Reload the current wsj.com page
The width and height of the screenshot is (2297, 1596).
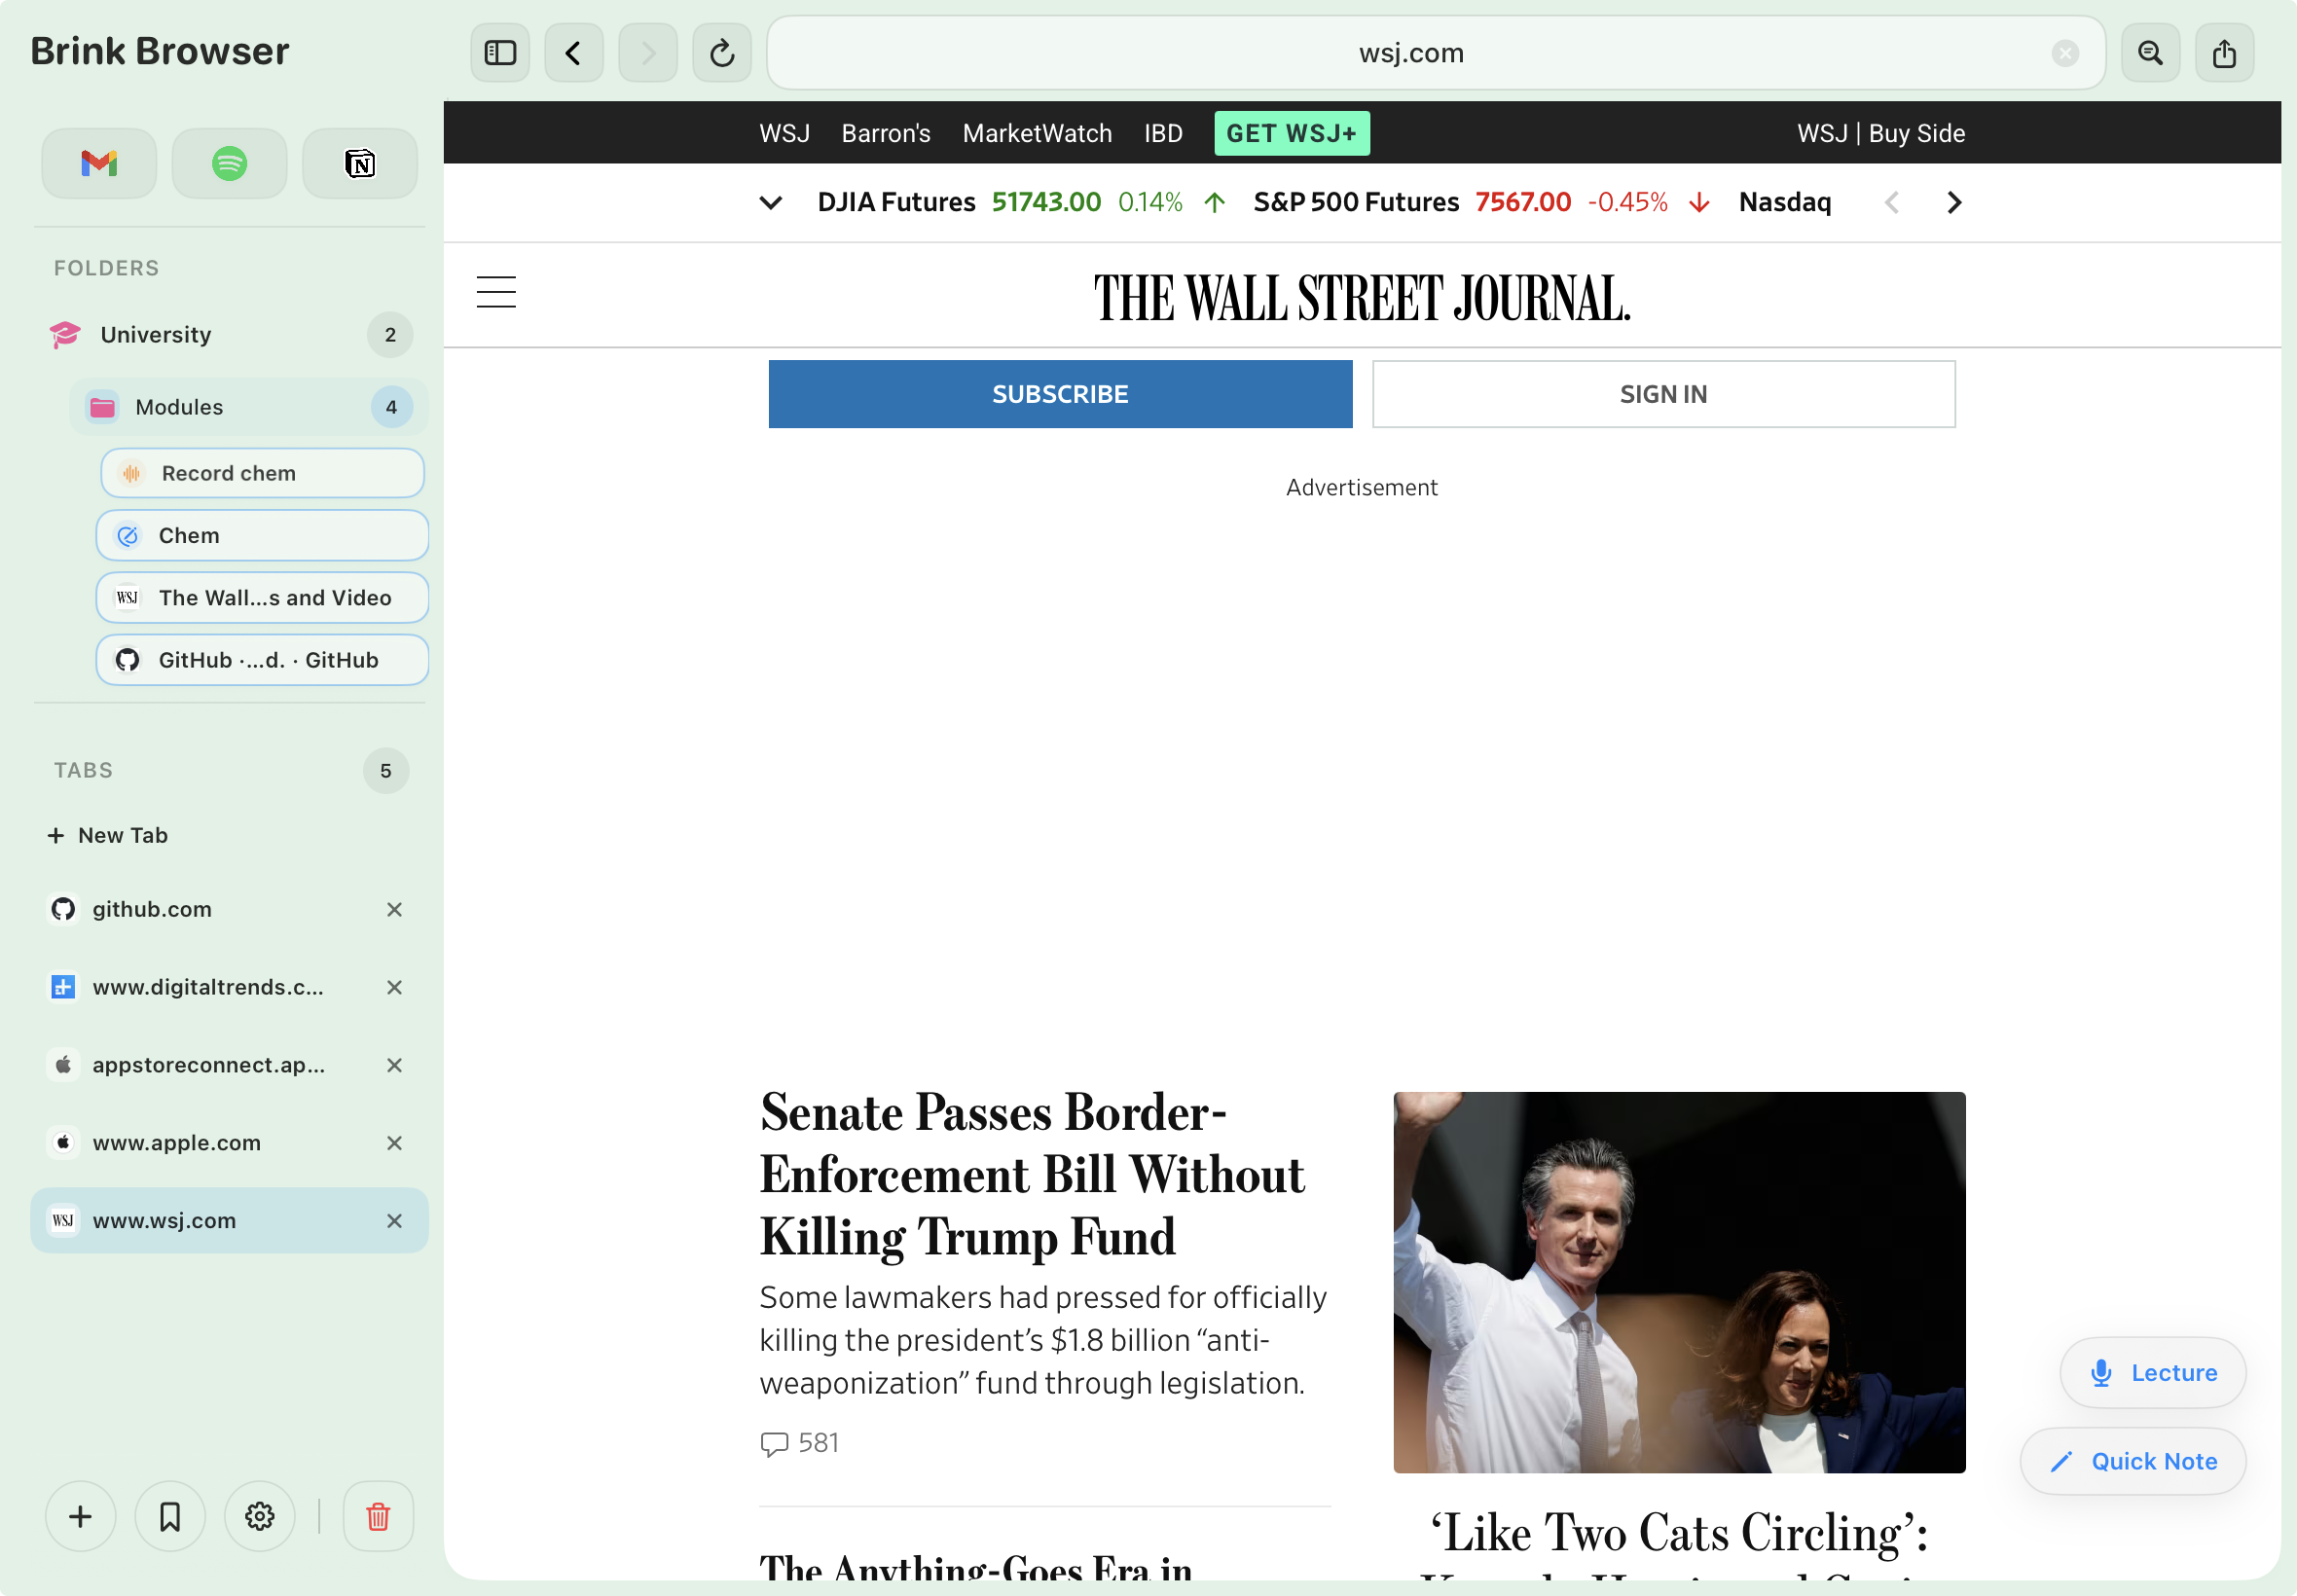tap(722, 53)
